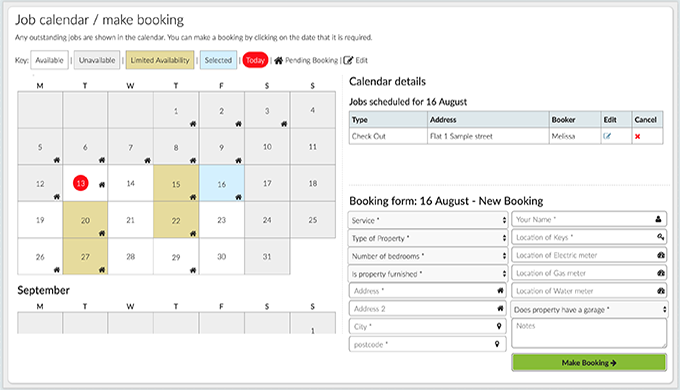Screen dimensions: 680x390
Task: Click person icon in Your Name field
Action: coord(658,219)
